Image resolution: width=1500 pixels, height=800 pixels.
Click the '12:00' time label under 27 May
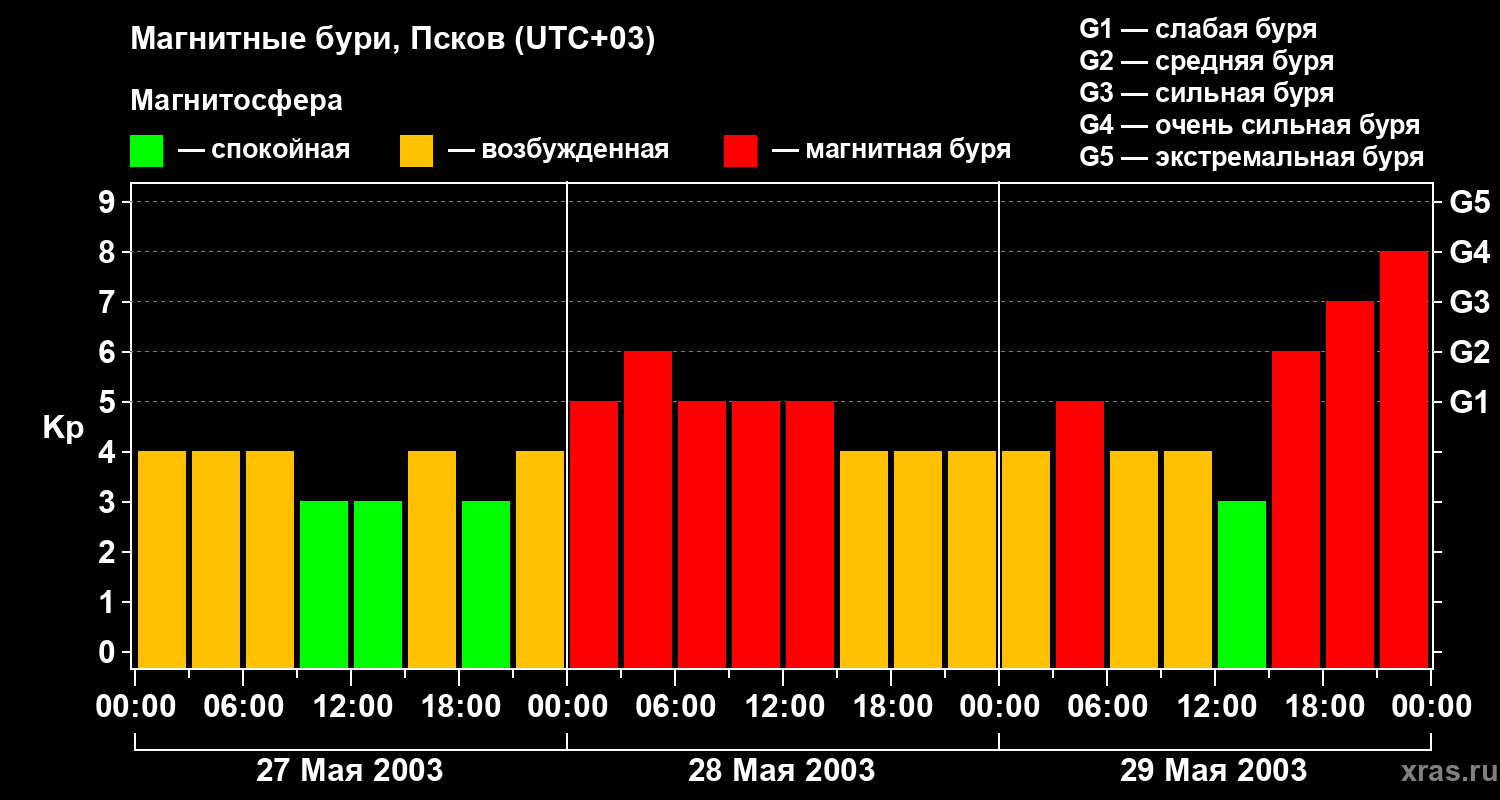[352, 707]
